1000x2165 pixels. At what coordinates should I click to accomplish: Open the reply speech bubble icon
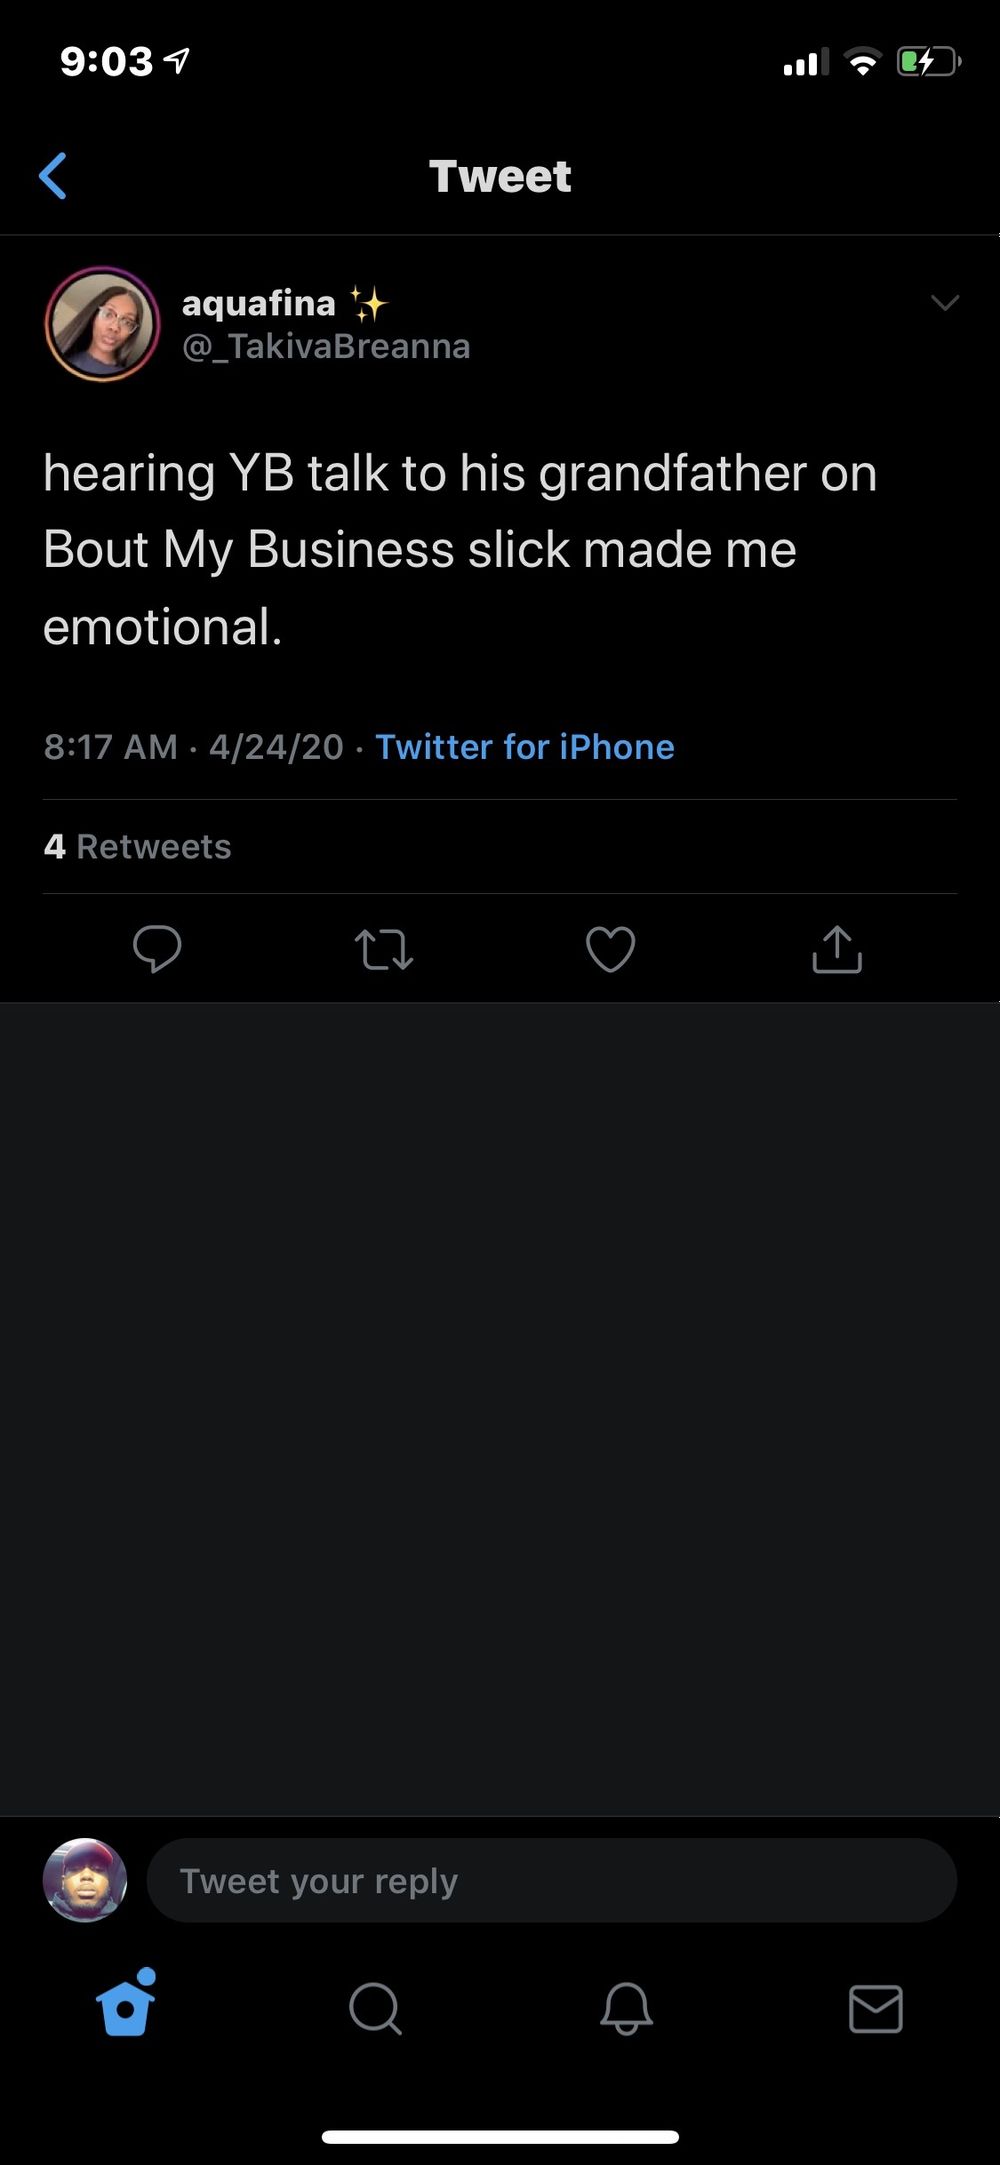pyautogui.click(x=157, y=949)
